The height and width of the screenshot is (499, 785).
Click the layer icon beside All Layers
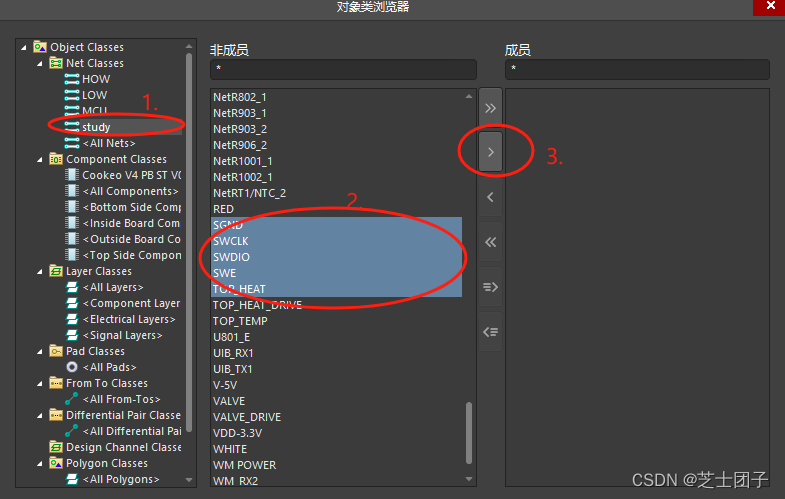pos(72,287)
